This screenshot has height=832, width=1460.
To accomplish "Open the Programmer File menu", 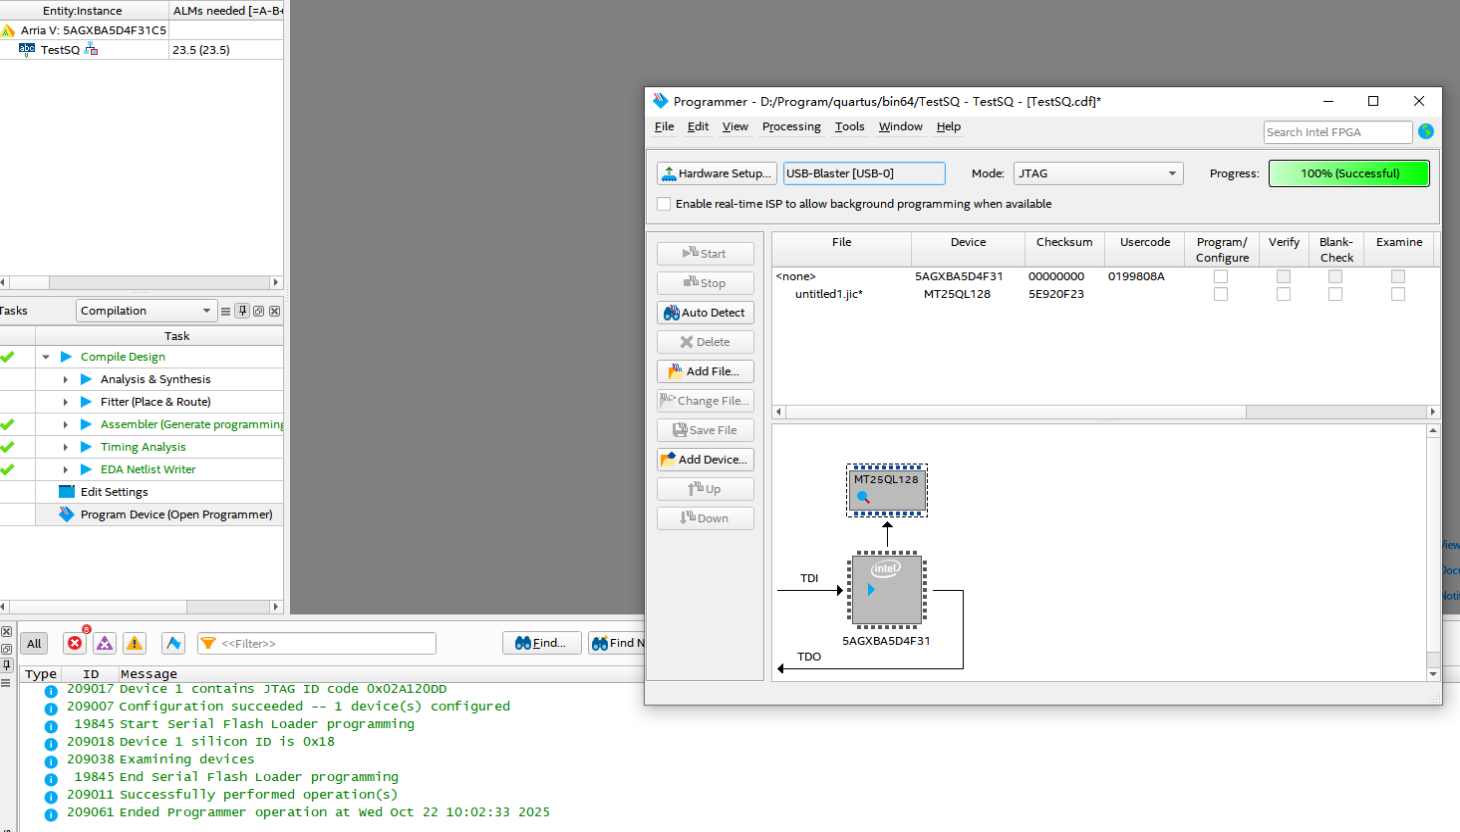I will [664, 127].
